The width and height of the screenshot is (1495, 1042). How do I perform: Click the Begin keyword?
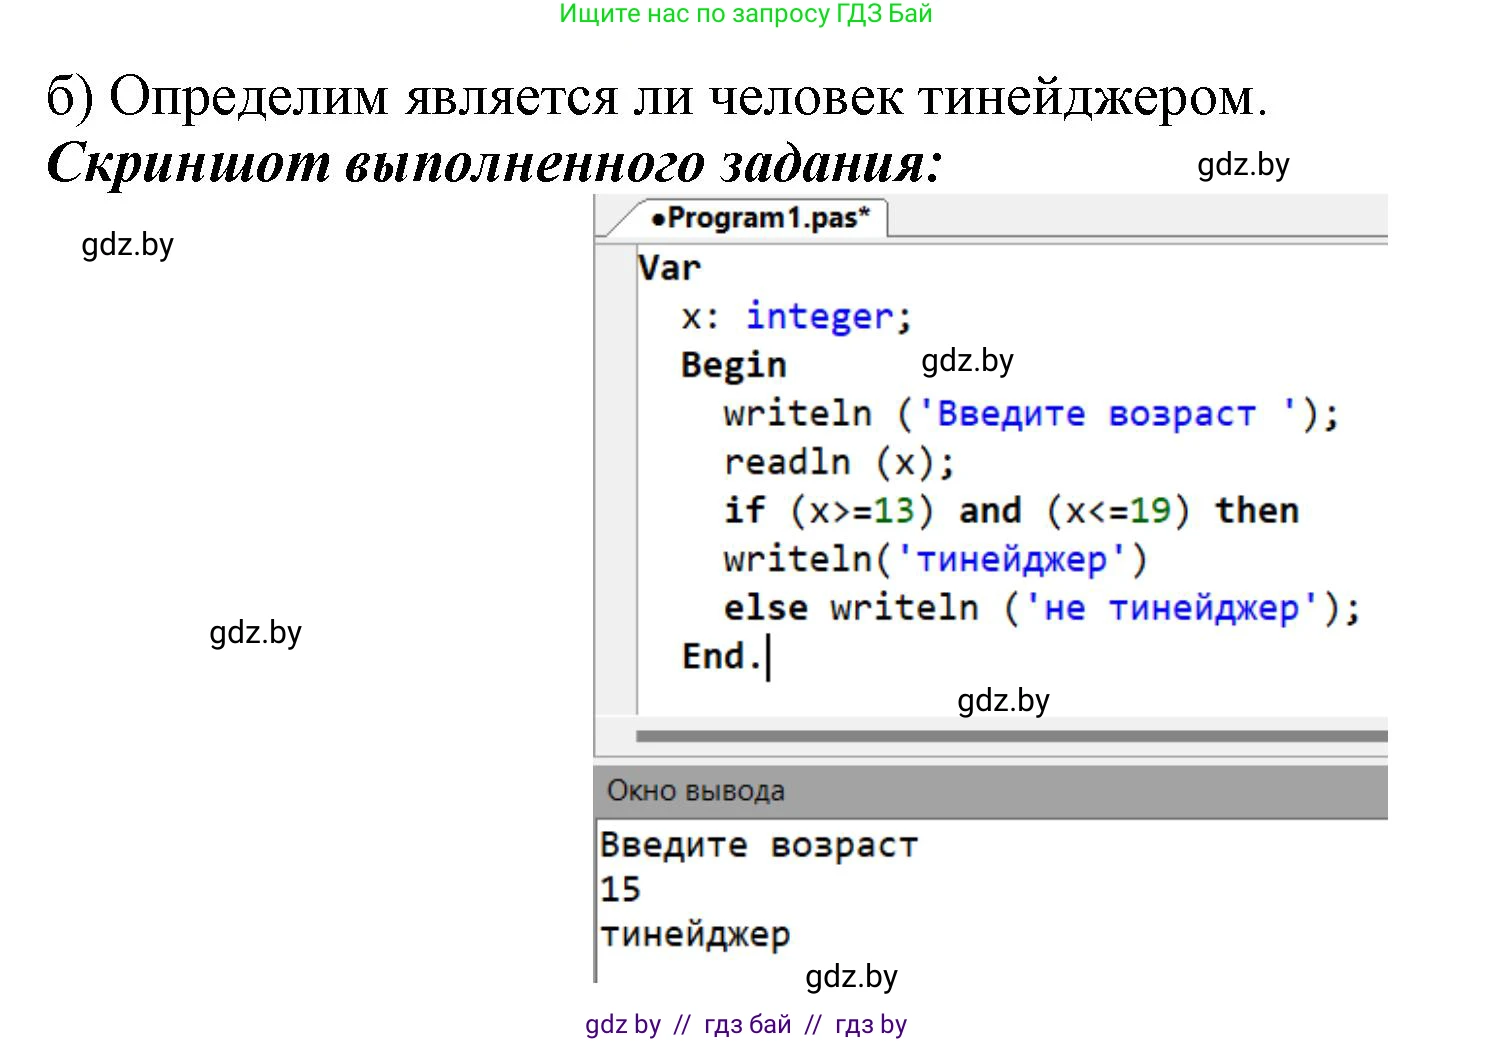733,365
